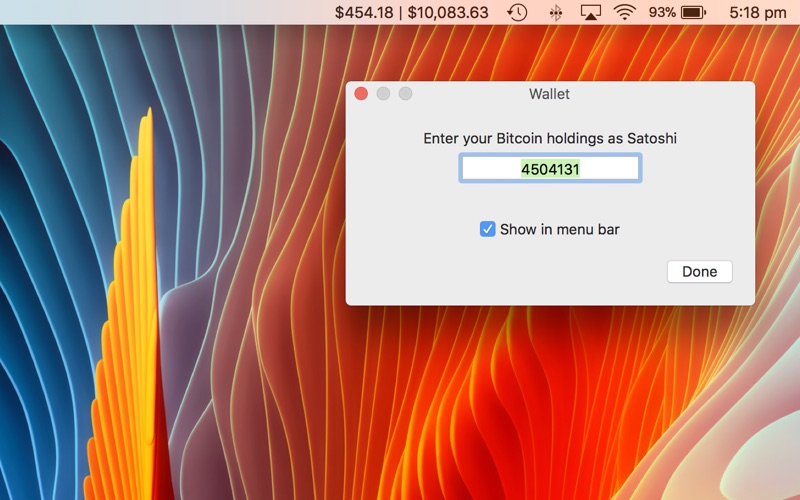This screenshot has width=800, height=500.
Task: Close the Wallet window with red button
Action: [361, 93]
